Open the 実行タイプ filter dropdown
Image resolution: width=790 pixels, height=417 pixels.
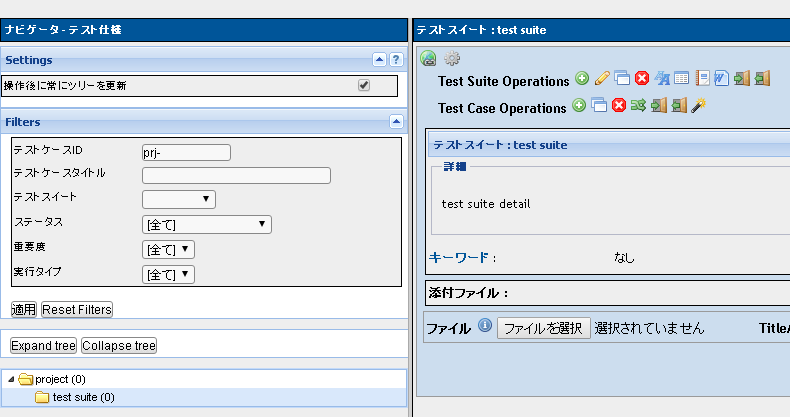click(x=168, y=274)
